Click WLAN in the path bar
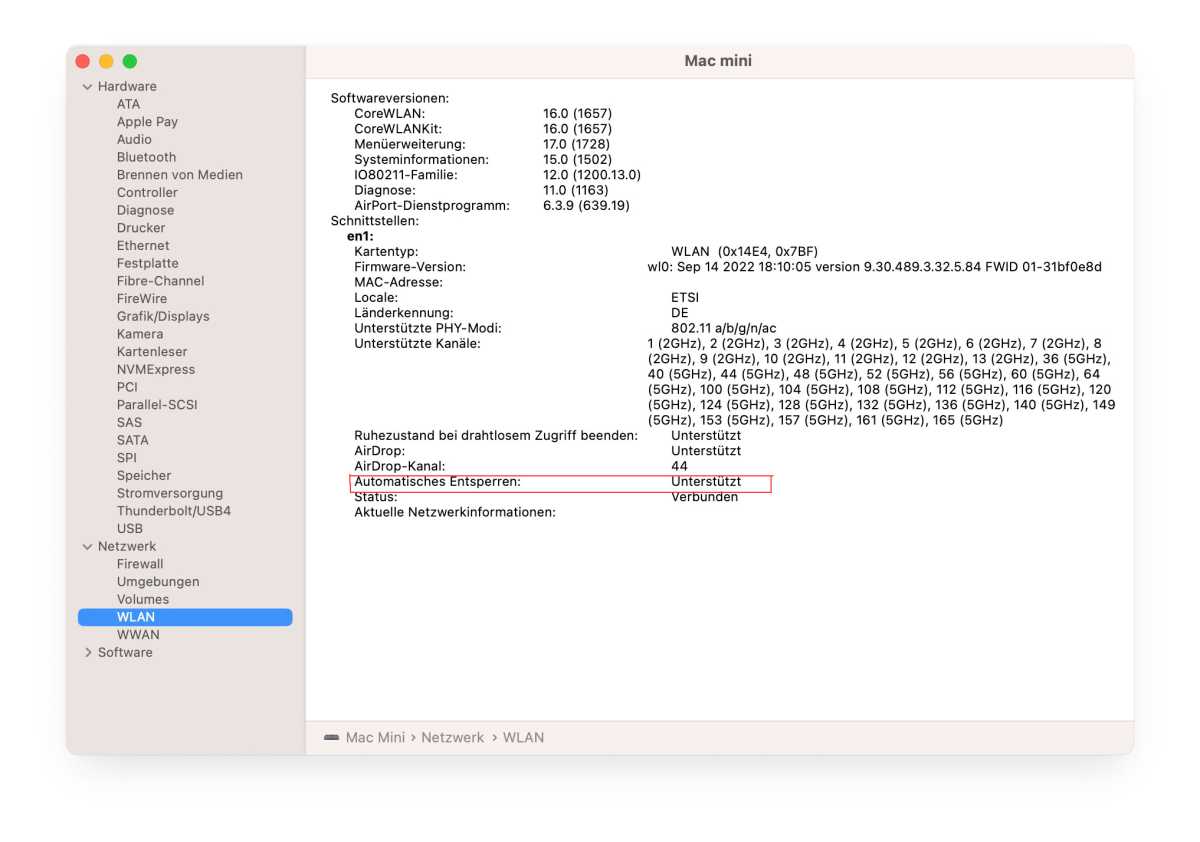Viewport: 1200px width, 842px height. pyautogui.click(x=523, y=738)
